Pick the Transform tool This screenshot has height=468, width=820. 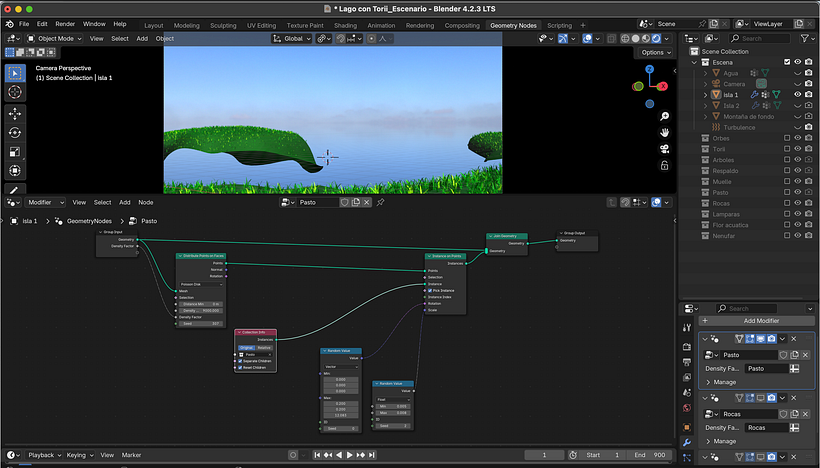[15, 170]
